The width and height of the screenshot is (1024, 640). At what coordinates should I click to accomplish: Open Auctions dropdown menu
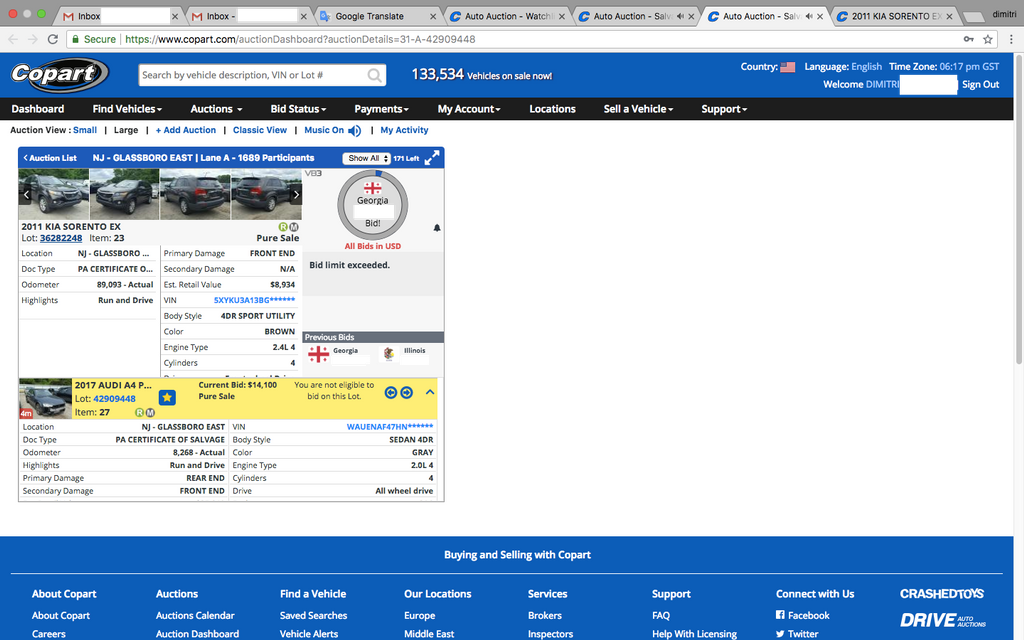tap(216, 109)
